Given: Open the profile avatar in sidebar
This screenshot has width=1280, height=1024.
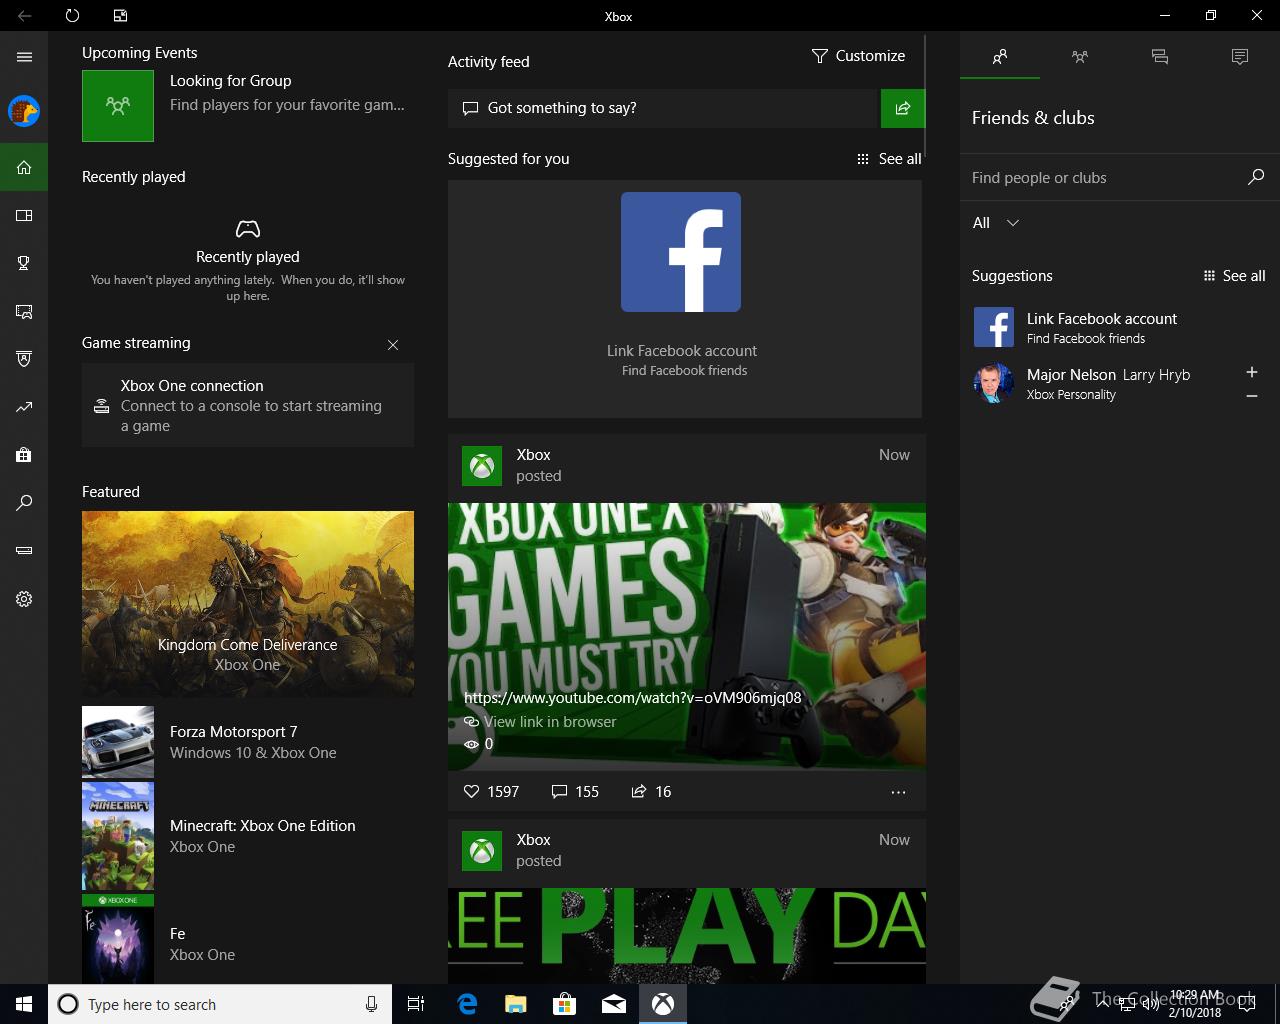Looking at the screenshot, I should click(x=24, y=111).
